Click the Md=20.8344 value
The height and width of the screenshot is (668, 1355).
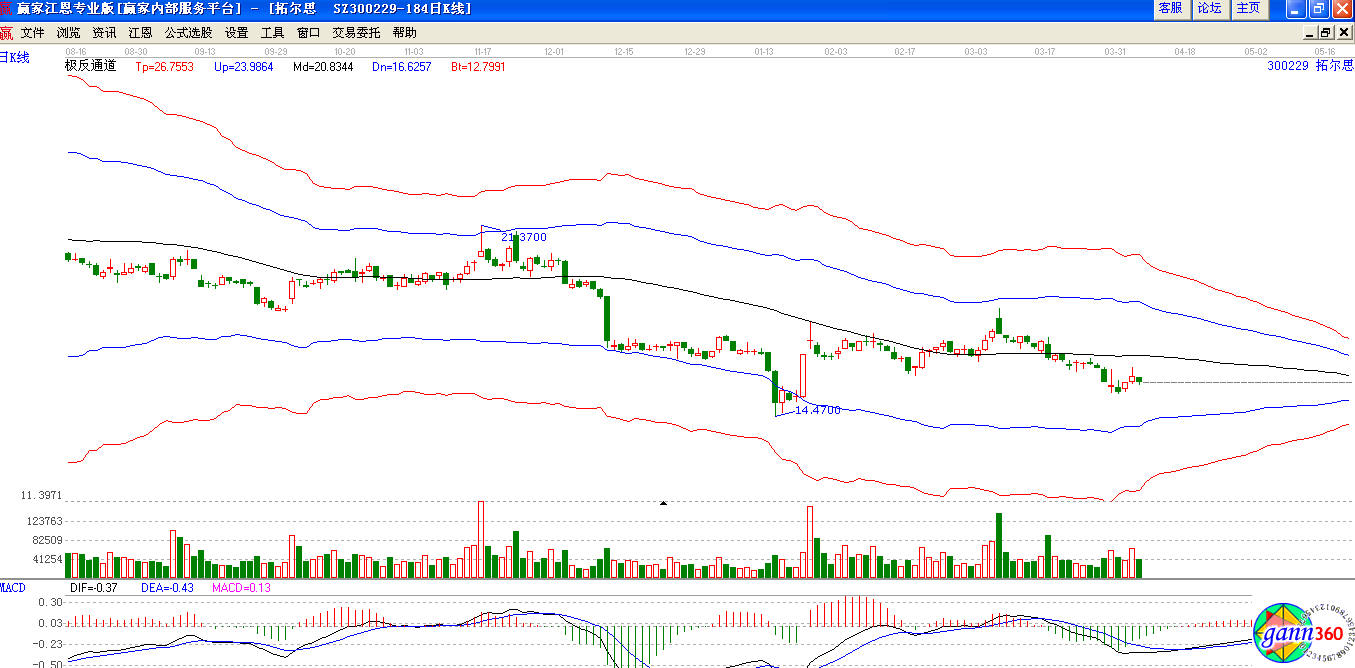[x=323, y=67]
